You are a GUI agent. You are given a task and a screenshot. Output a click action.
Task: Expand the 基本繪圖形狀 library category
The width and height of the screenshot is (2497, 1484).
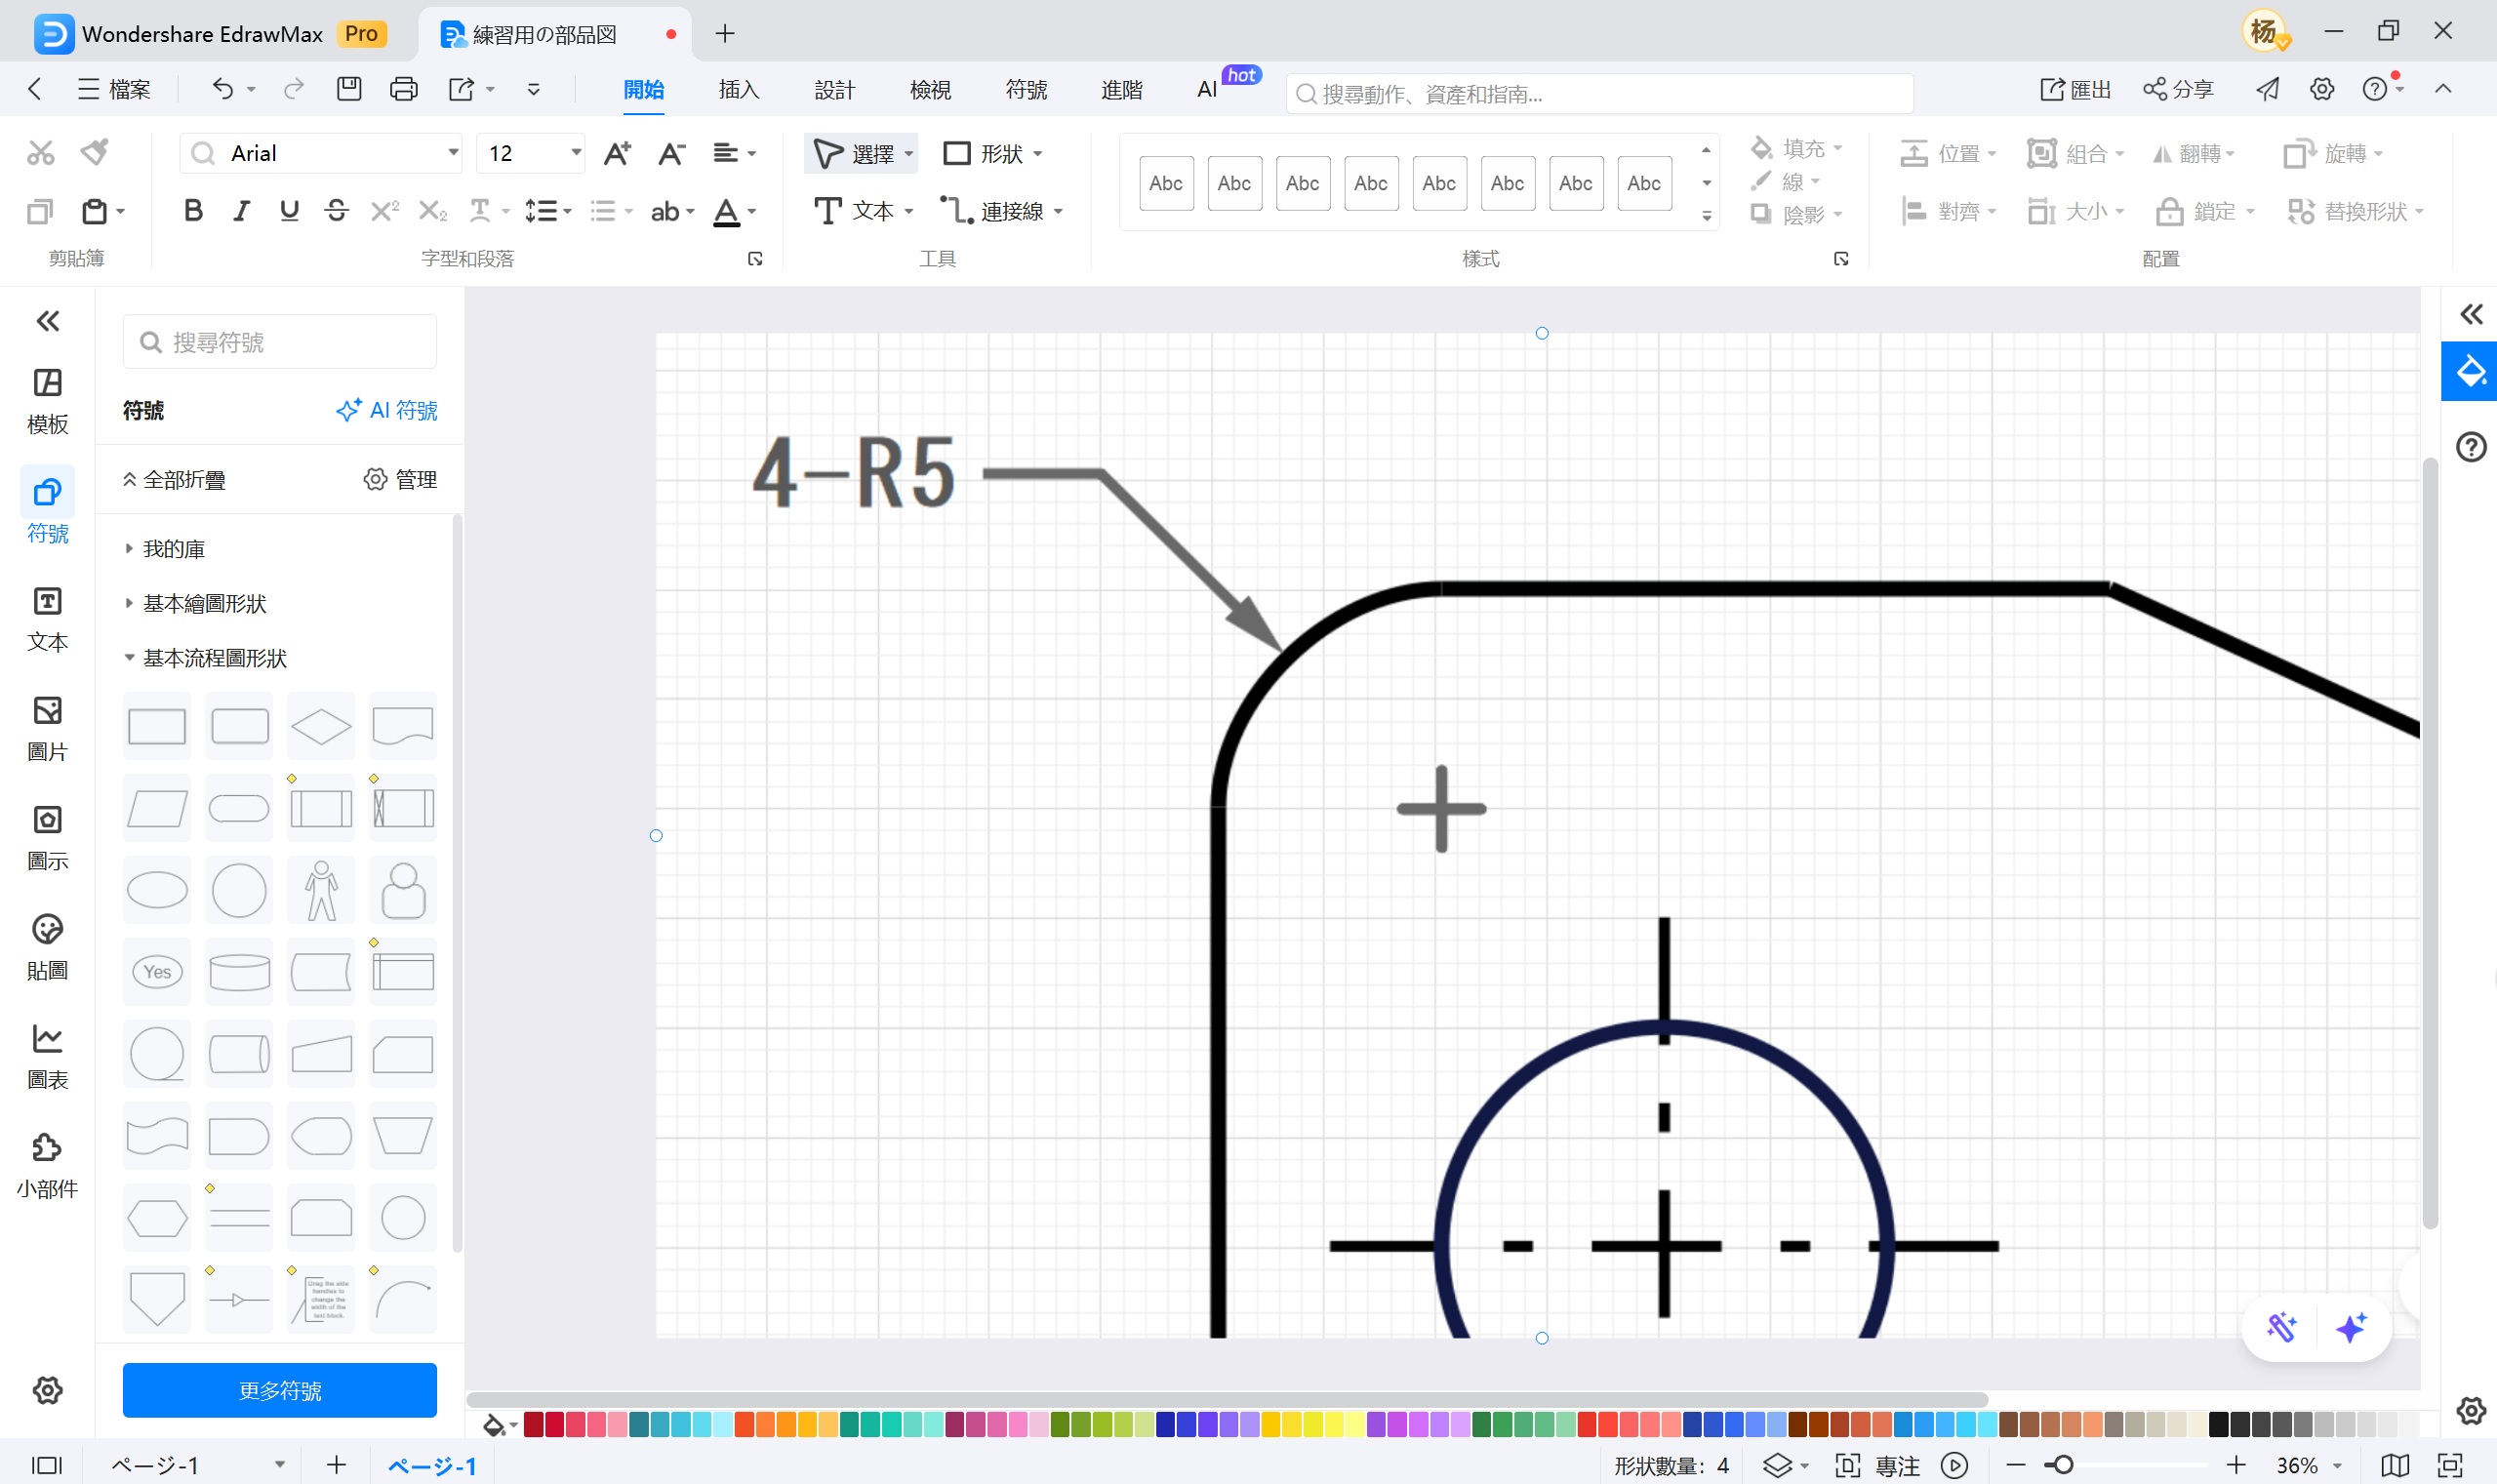[204, 603]
